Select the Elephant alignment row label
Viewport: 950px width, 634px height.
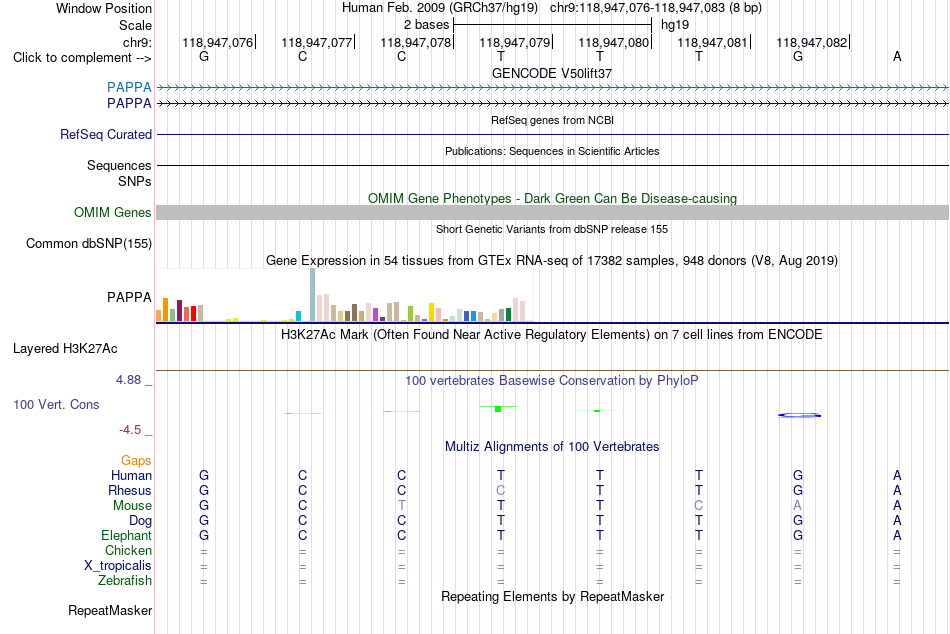pyautogui.click(x=127, y=536)
